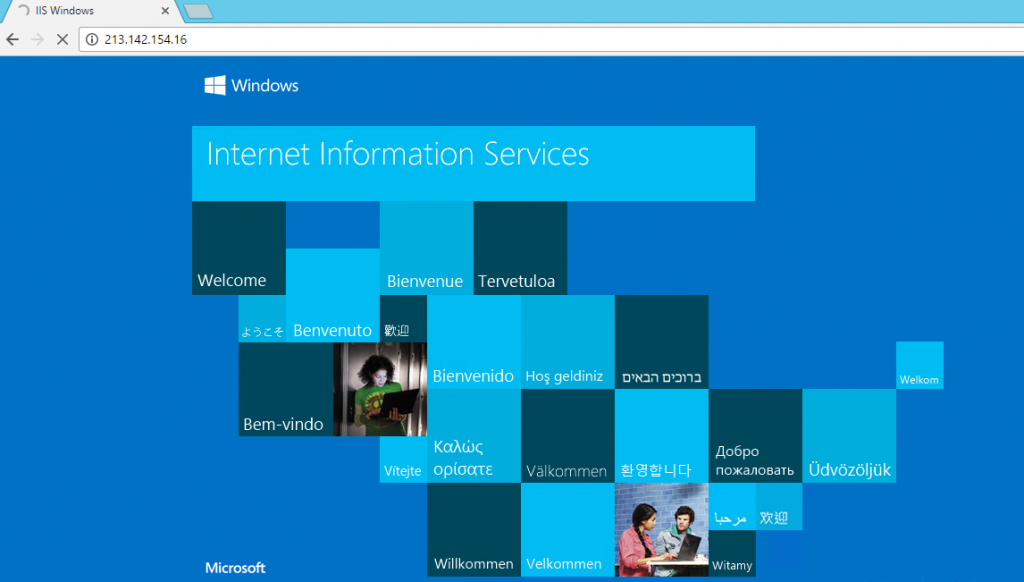The height and width of the screenshot is (582, 1024).
Task: Click the browser forward arrow
Action: tap(37, 39)
